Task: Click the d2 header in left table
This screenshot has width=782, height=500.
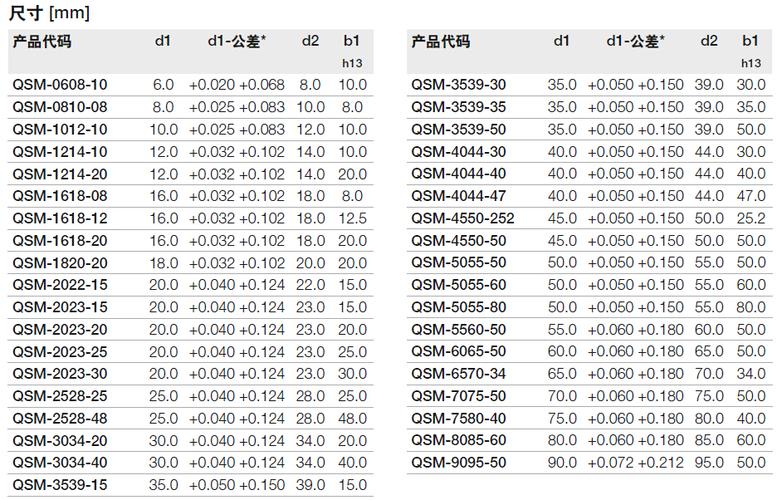Action: [x=310, y=41]
